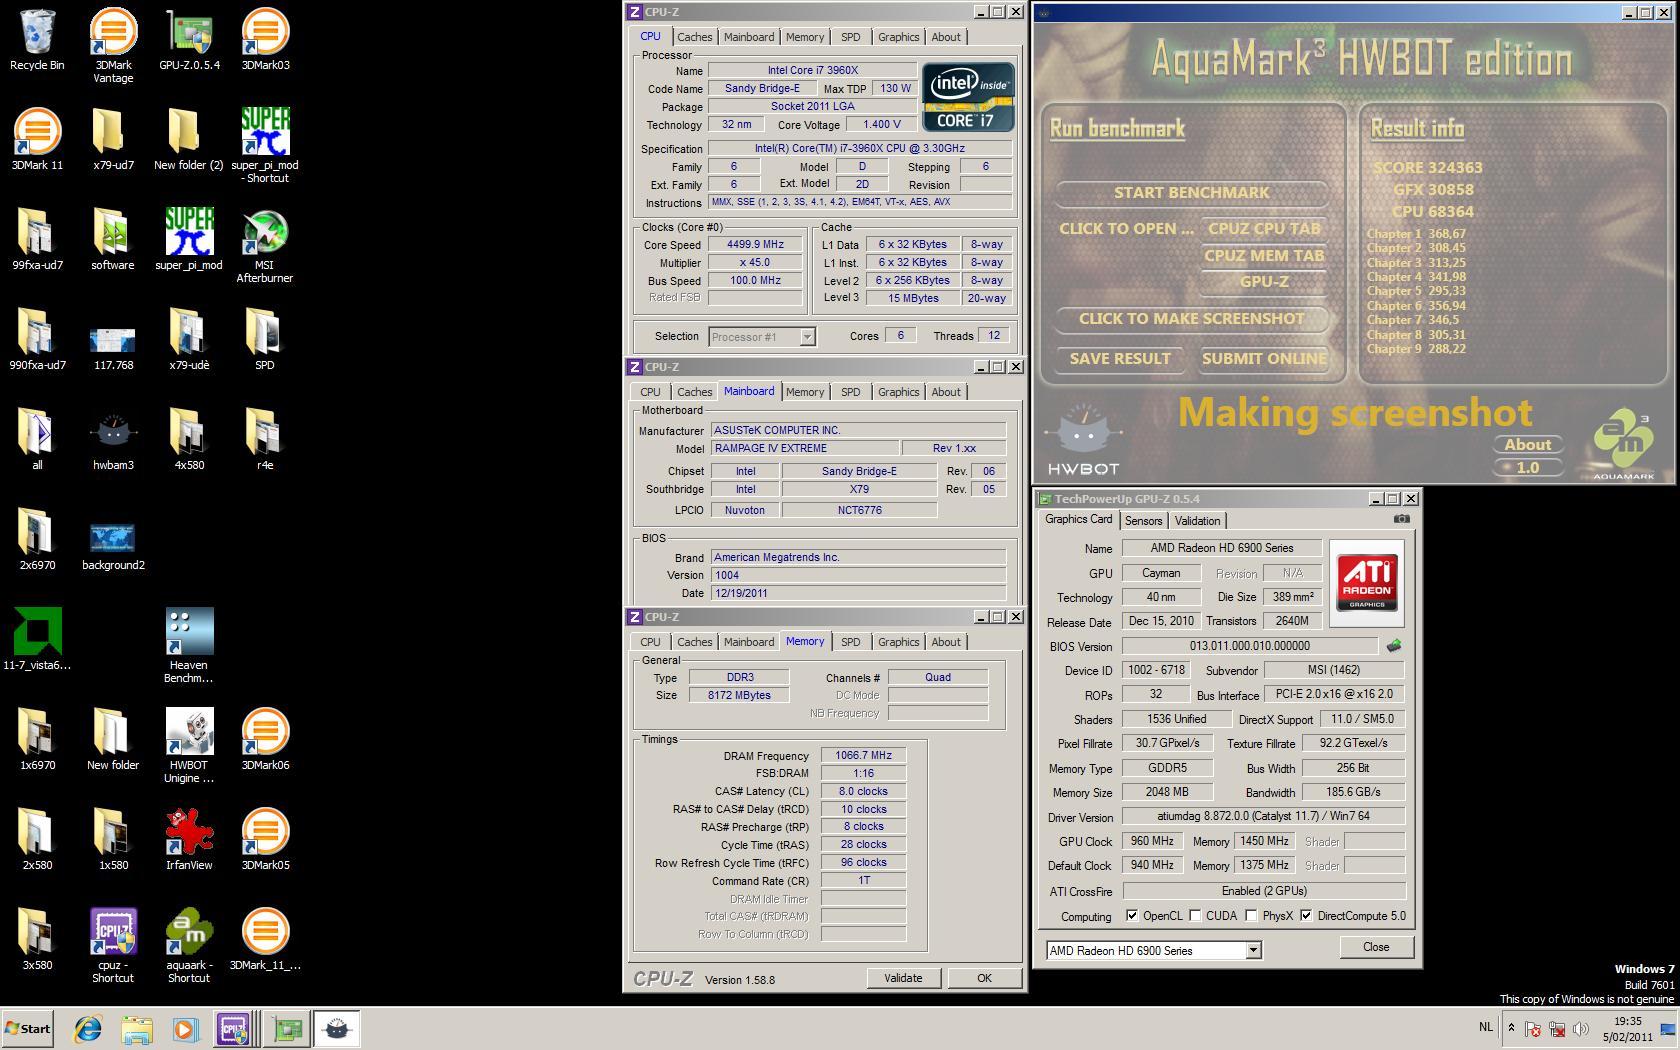Open MSI Afterburner desktop icon
Screen dimensions: 1680x1050
click(x=265, y=245)
